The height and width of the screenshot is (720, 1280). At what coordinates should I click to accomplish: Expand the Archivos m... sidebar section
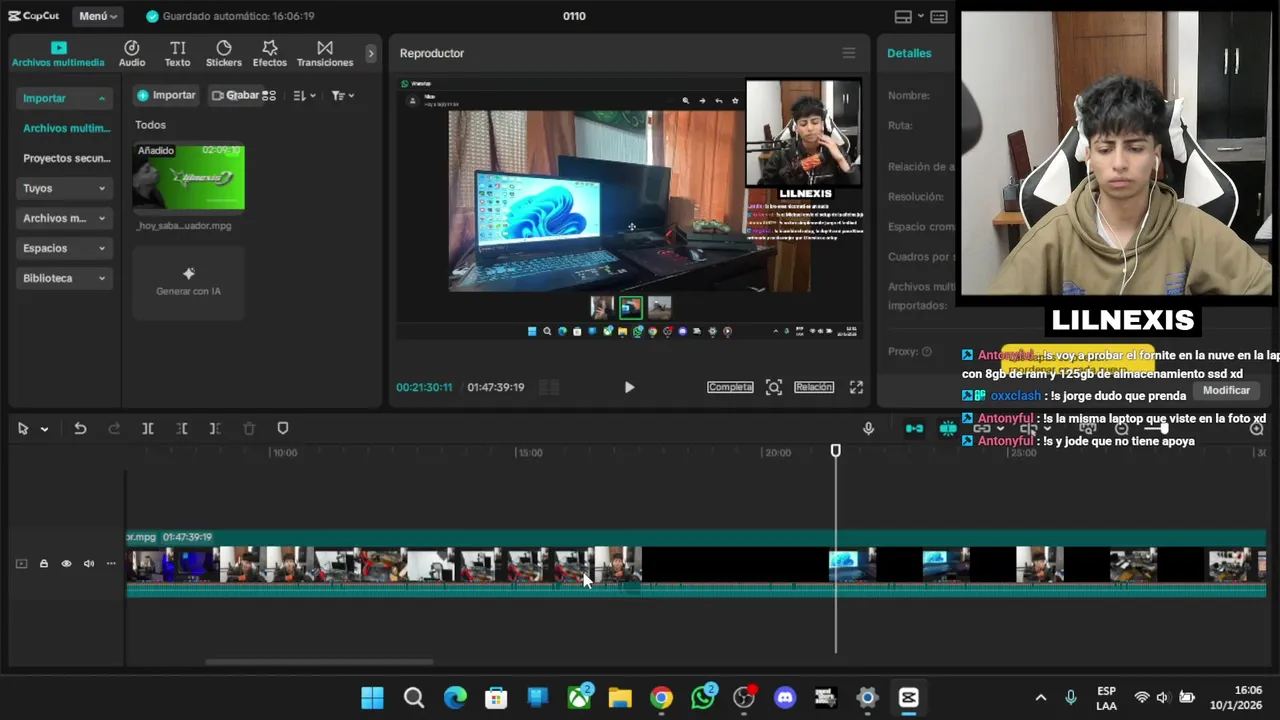coord(64,218)
